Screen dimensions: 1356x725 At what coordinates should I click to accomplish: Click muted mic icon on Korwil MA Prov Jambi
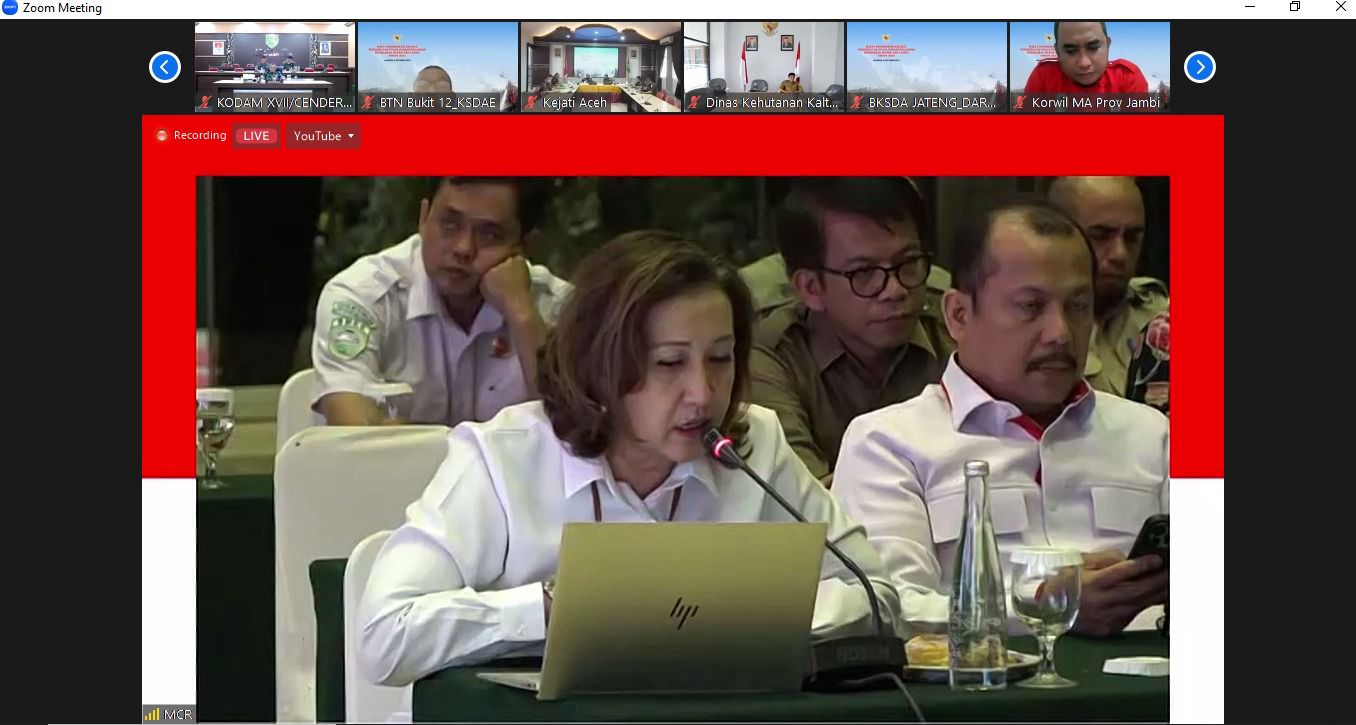1021,102
